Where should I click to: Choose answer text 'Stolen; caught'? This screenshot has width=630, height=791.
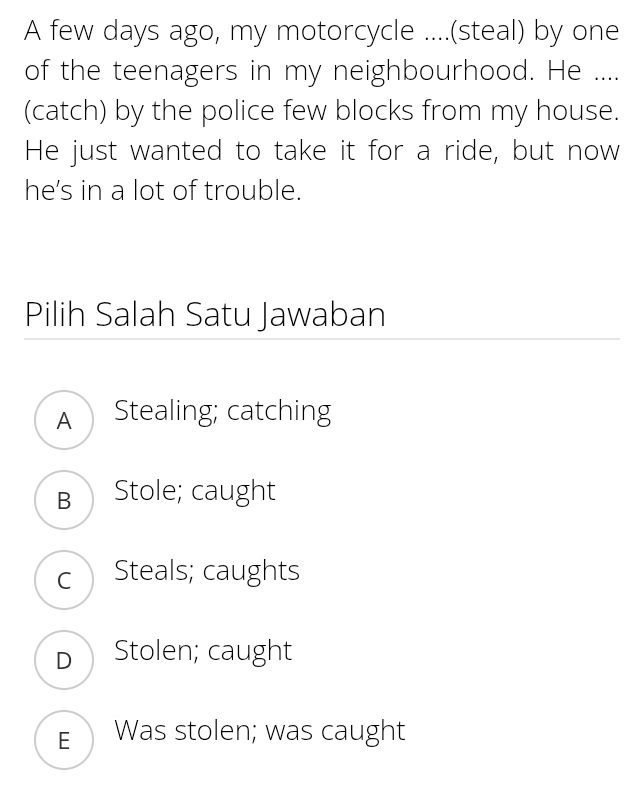click(203, 651)
